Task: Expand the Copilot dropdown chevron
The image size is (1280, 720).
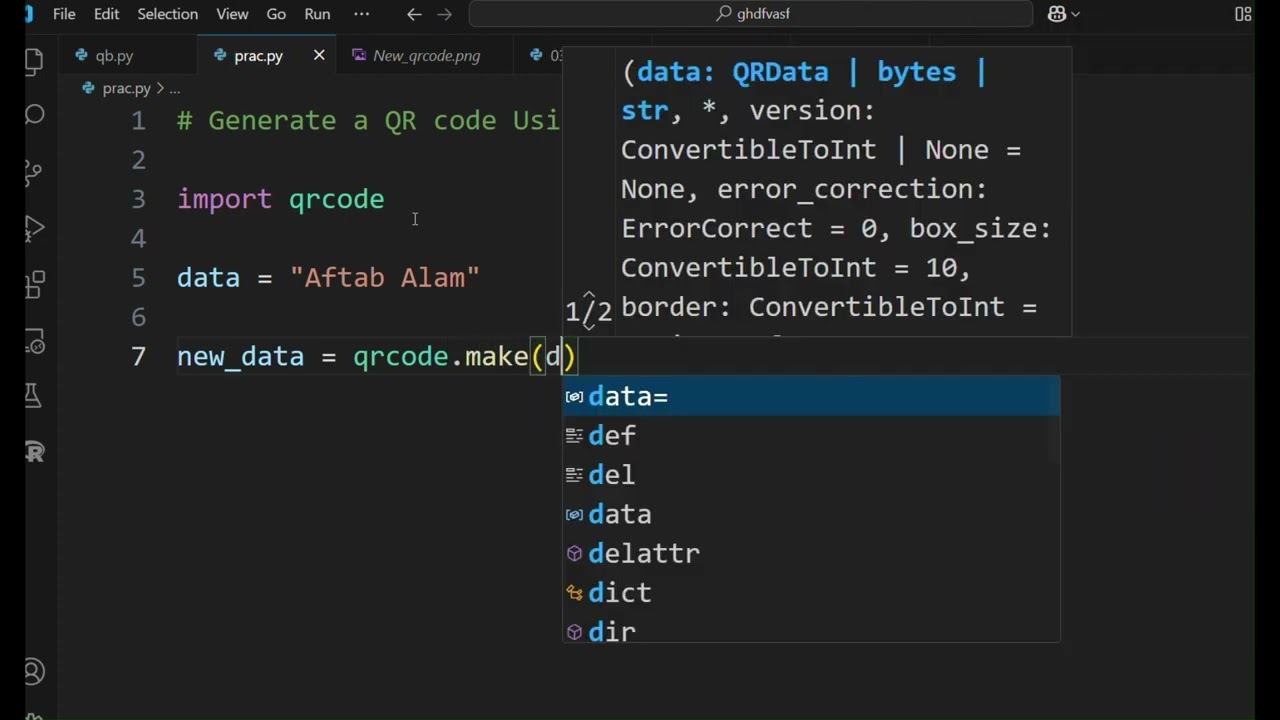Action: click(1076, 14)
